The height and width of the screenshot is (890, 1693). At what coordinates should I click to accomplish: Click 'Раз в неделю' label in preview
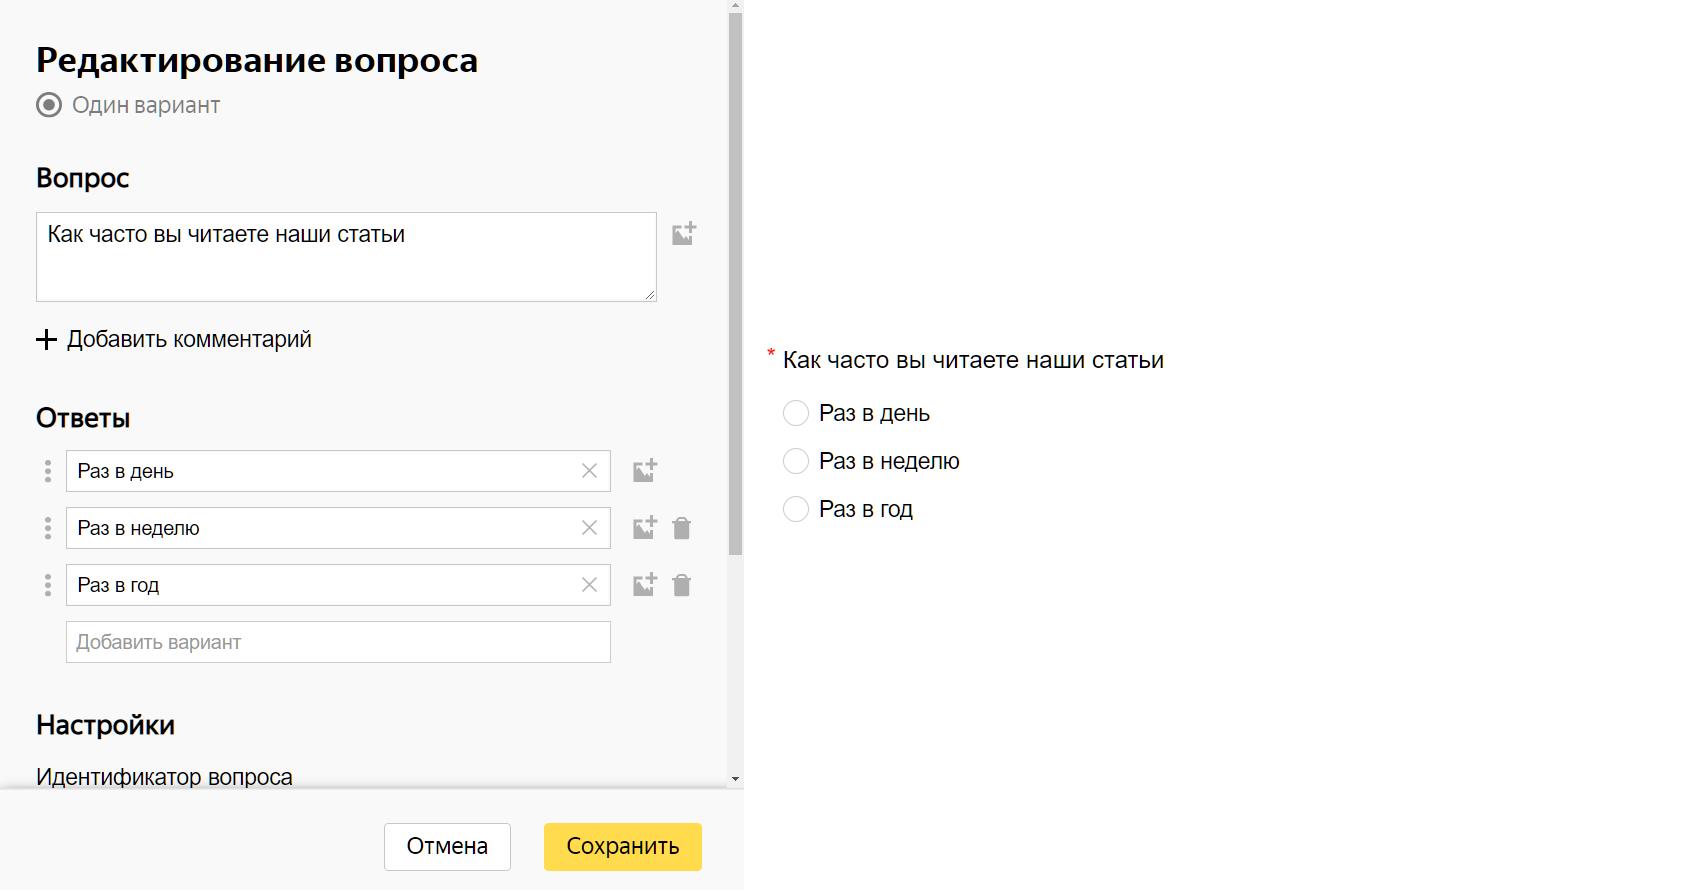click(889, 461)
